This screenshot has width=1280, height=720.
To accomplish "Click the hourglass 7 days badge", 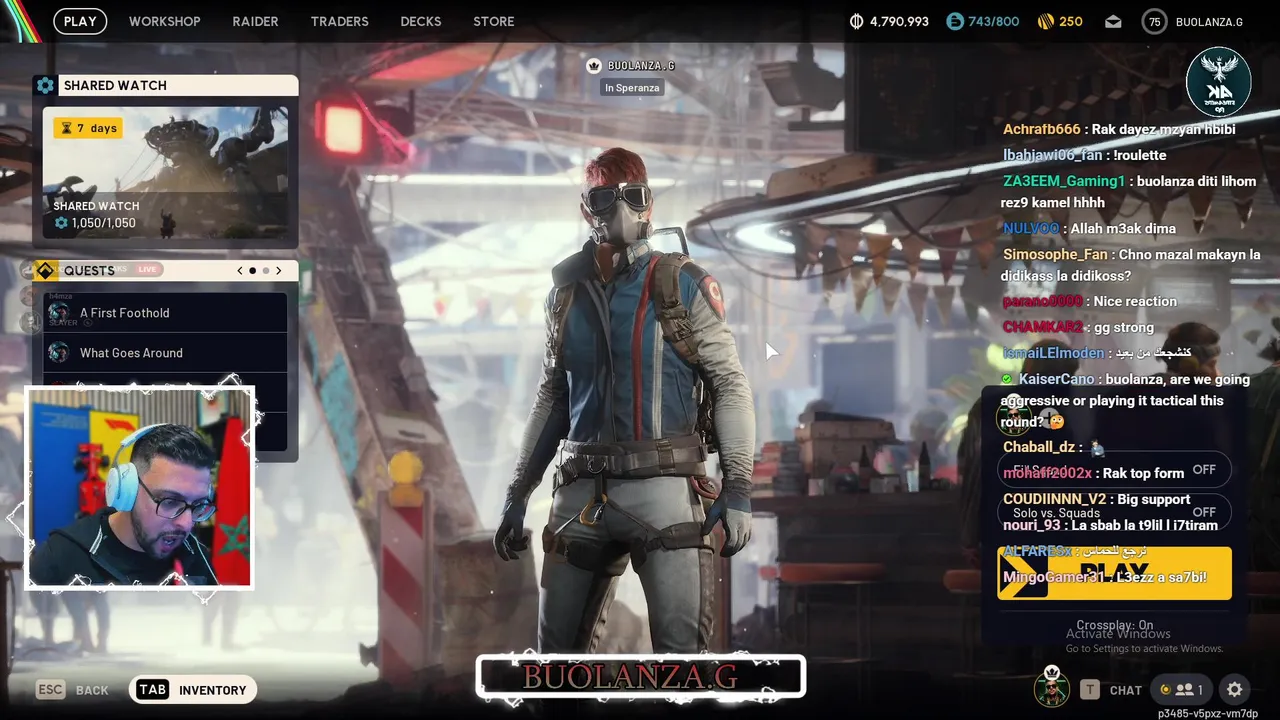I will 88,128.
